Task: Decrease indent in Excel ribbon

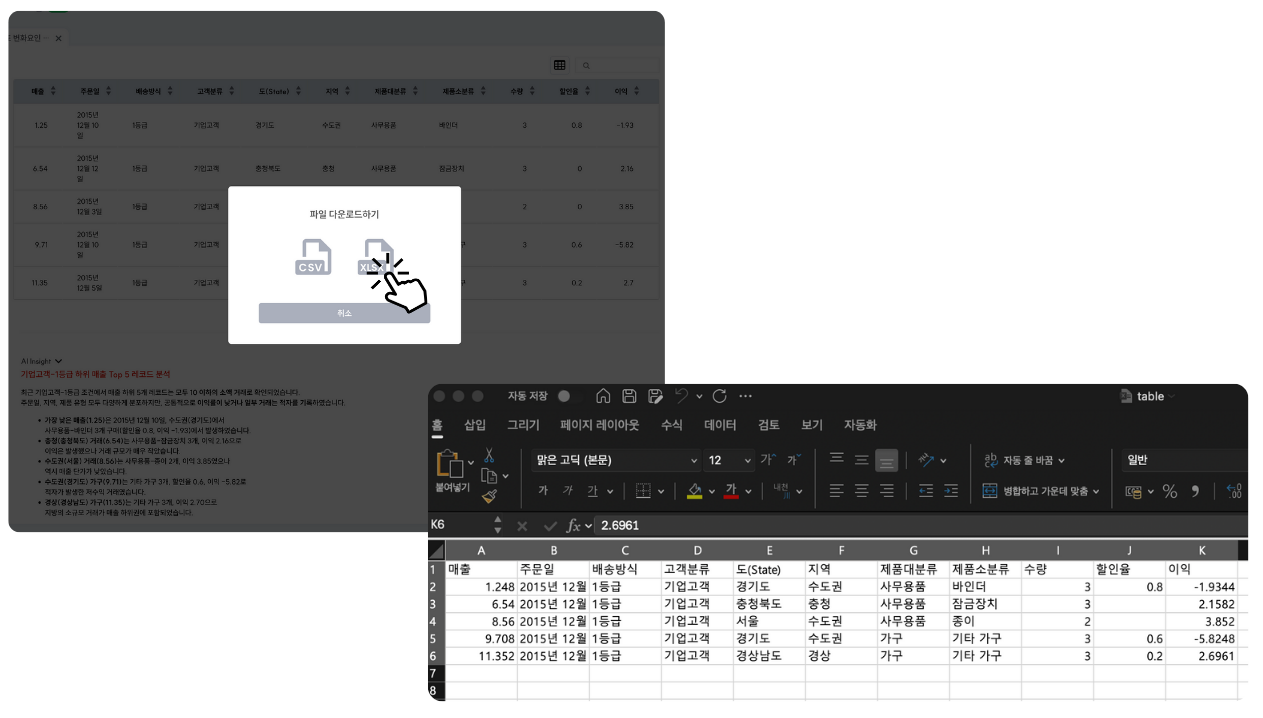Action: (926, 491)
